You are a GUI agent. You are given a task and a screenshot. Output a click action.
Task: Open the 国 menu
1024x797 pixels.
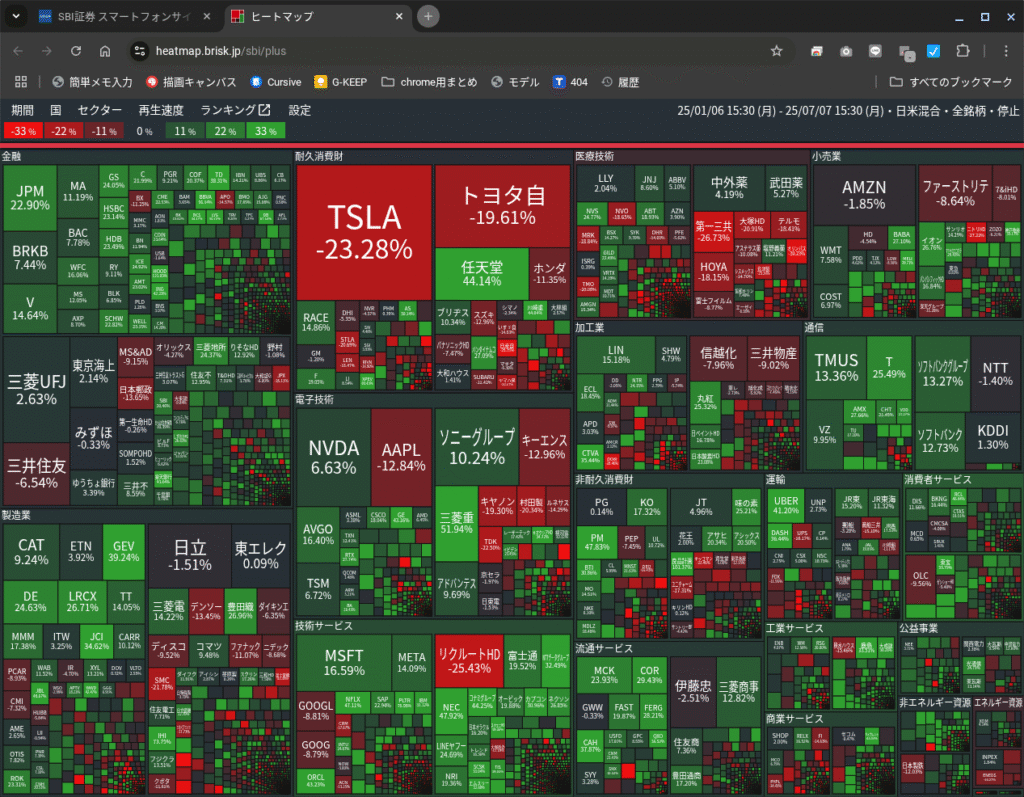[x=56, y=110]
